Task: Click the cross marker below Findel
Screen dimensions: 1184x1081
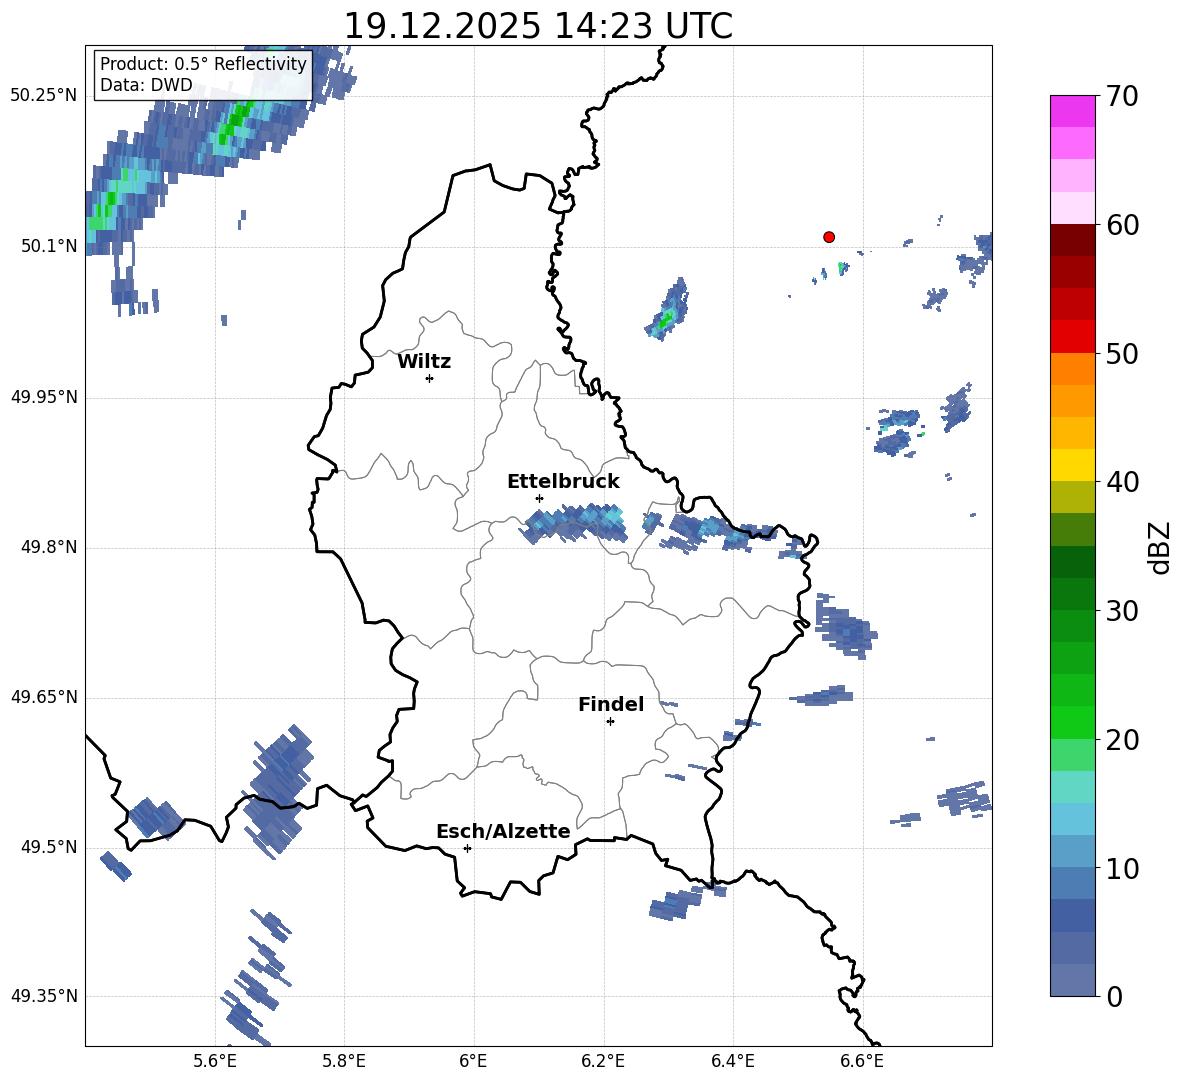Action: pyautogui.click(x=610, y=722)
